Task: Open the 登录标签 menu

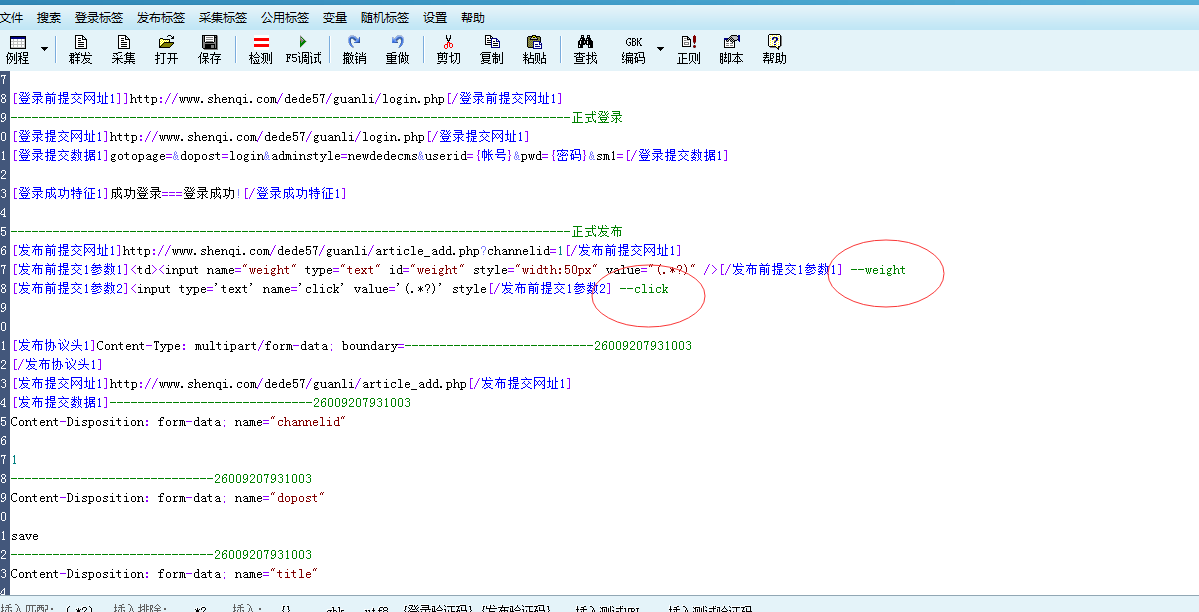Action: [99, 18]
